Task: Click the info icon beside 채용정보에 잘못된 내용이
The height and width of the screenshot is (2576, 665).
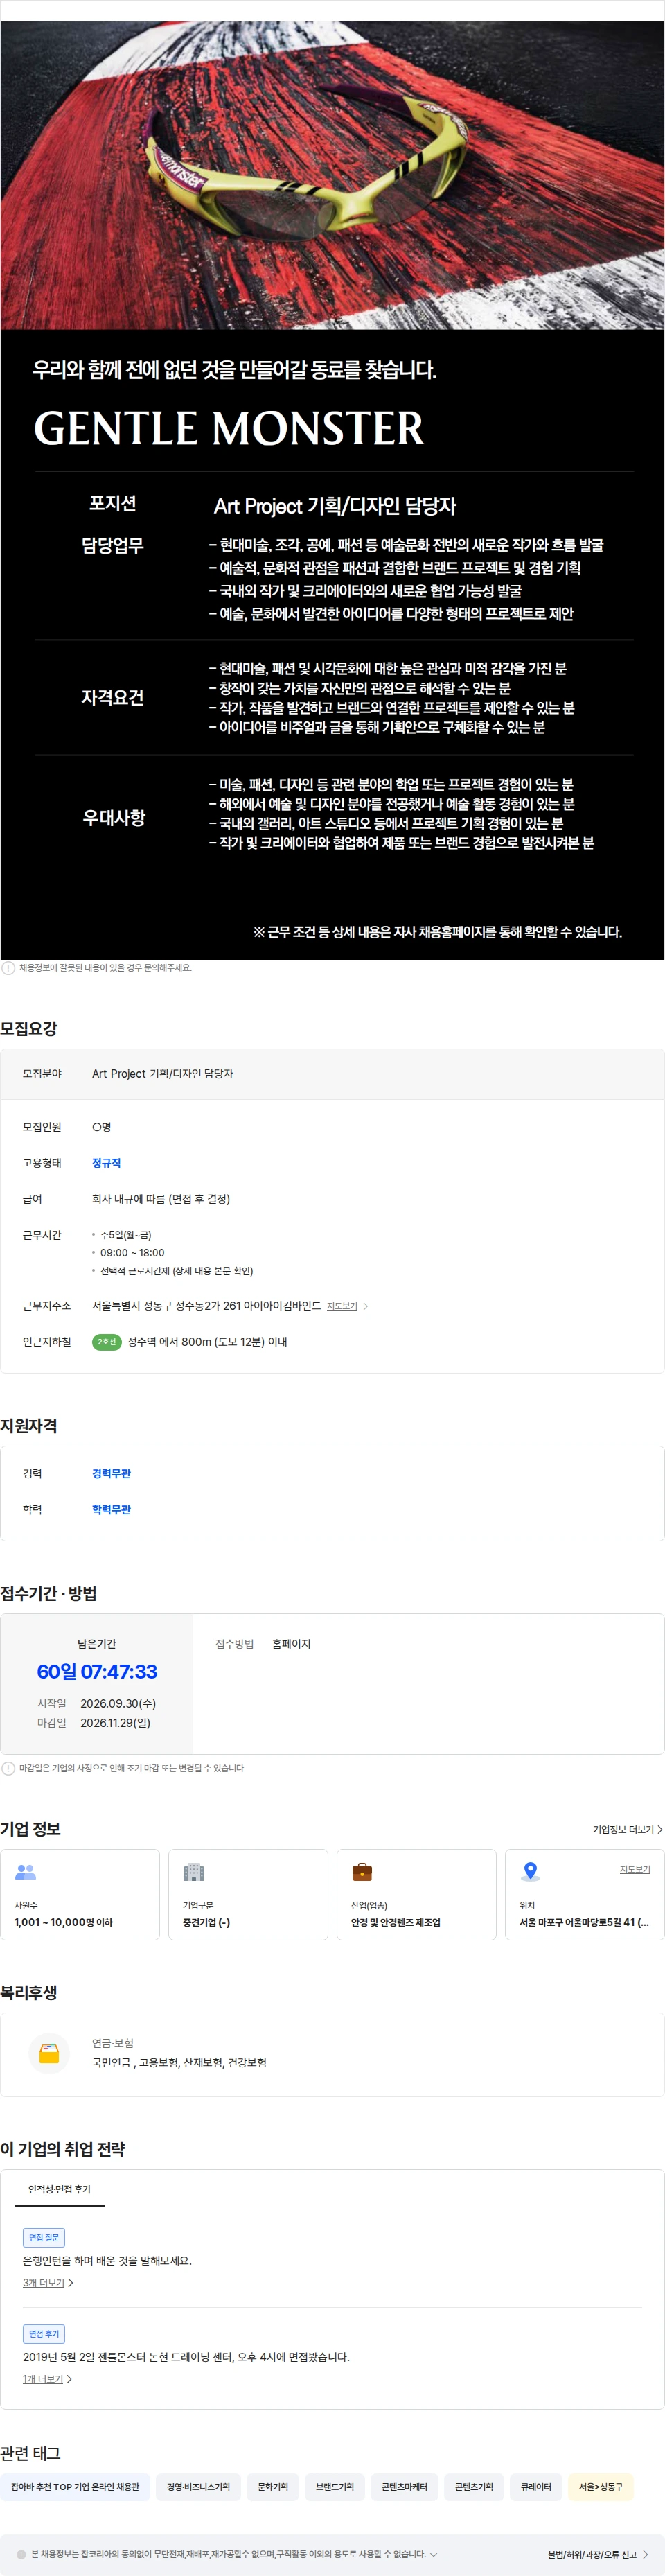Action: tap(8, 968)
